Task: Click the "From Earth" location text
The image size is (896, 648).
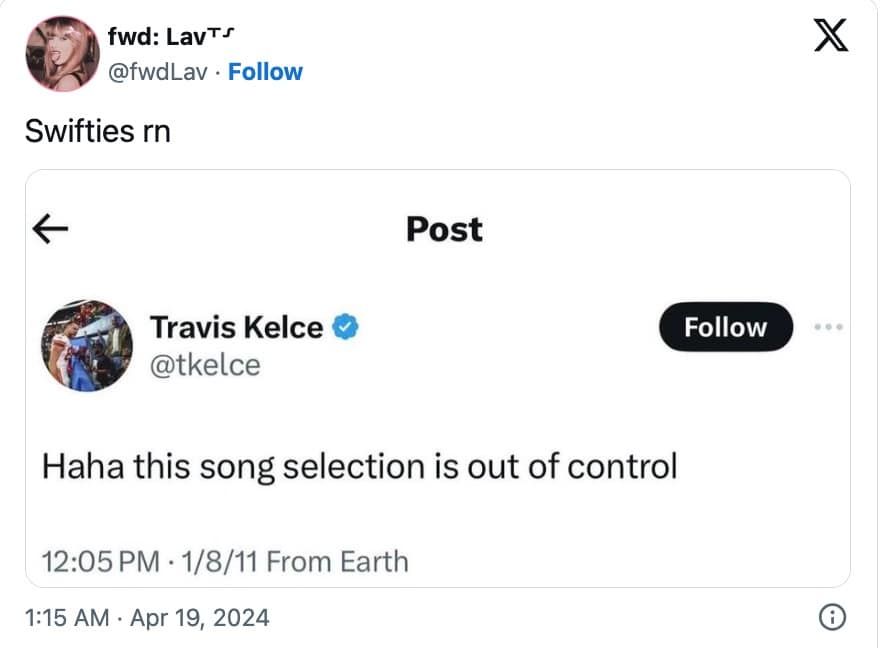Action: (x=337, y=561)
